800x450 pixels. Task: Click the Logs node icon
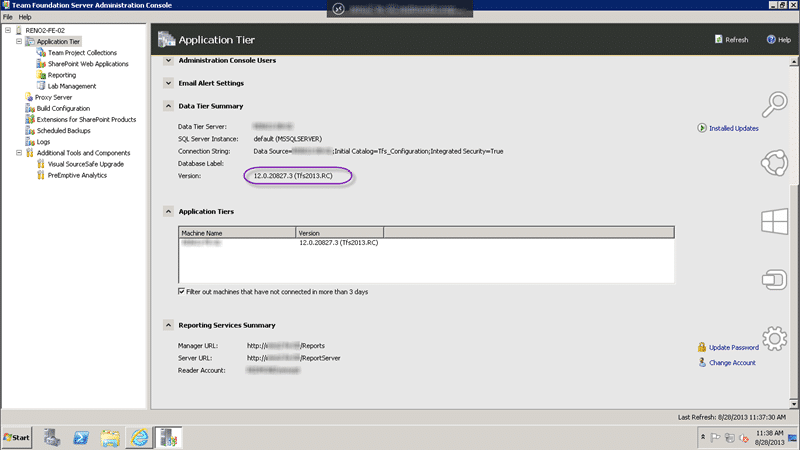click(x=30, y=142)
